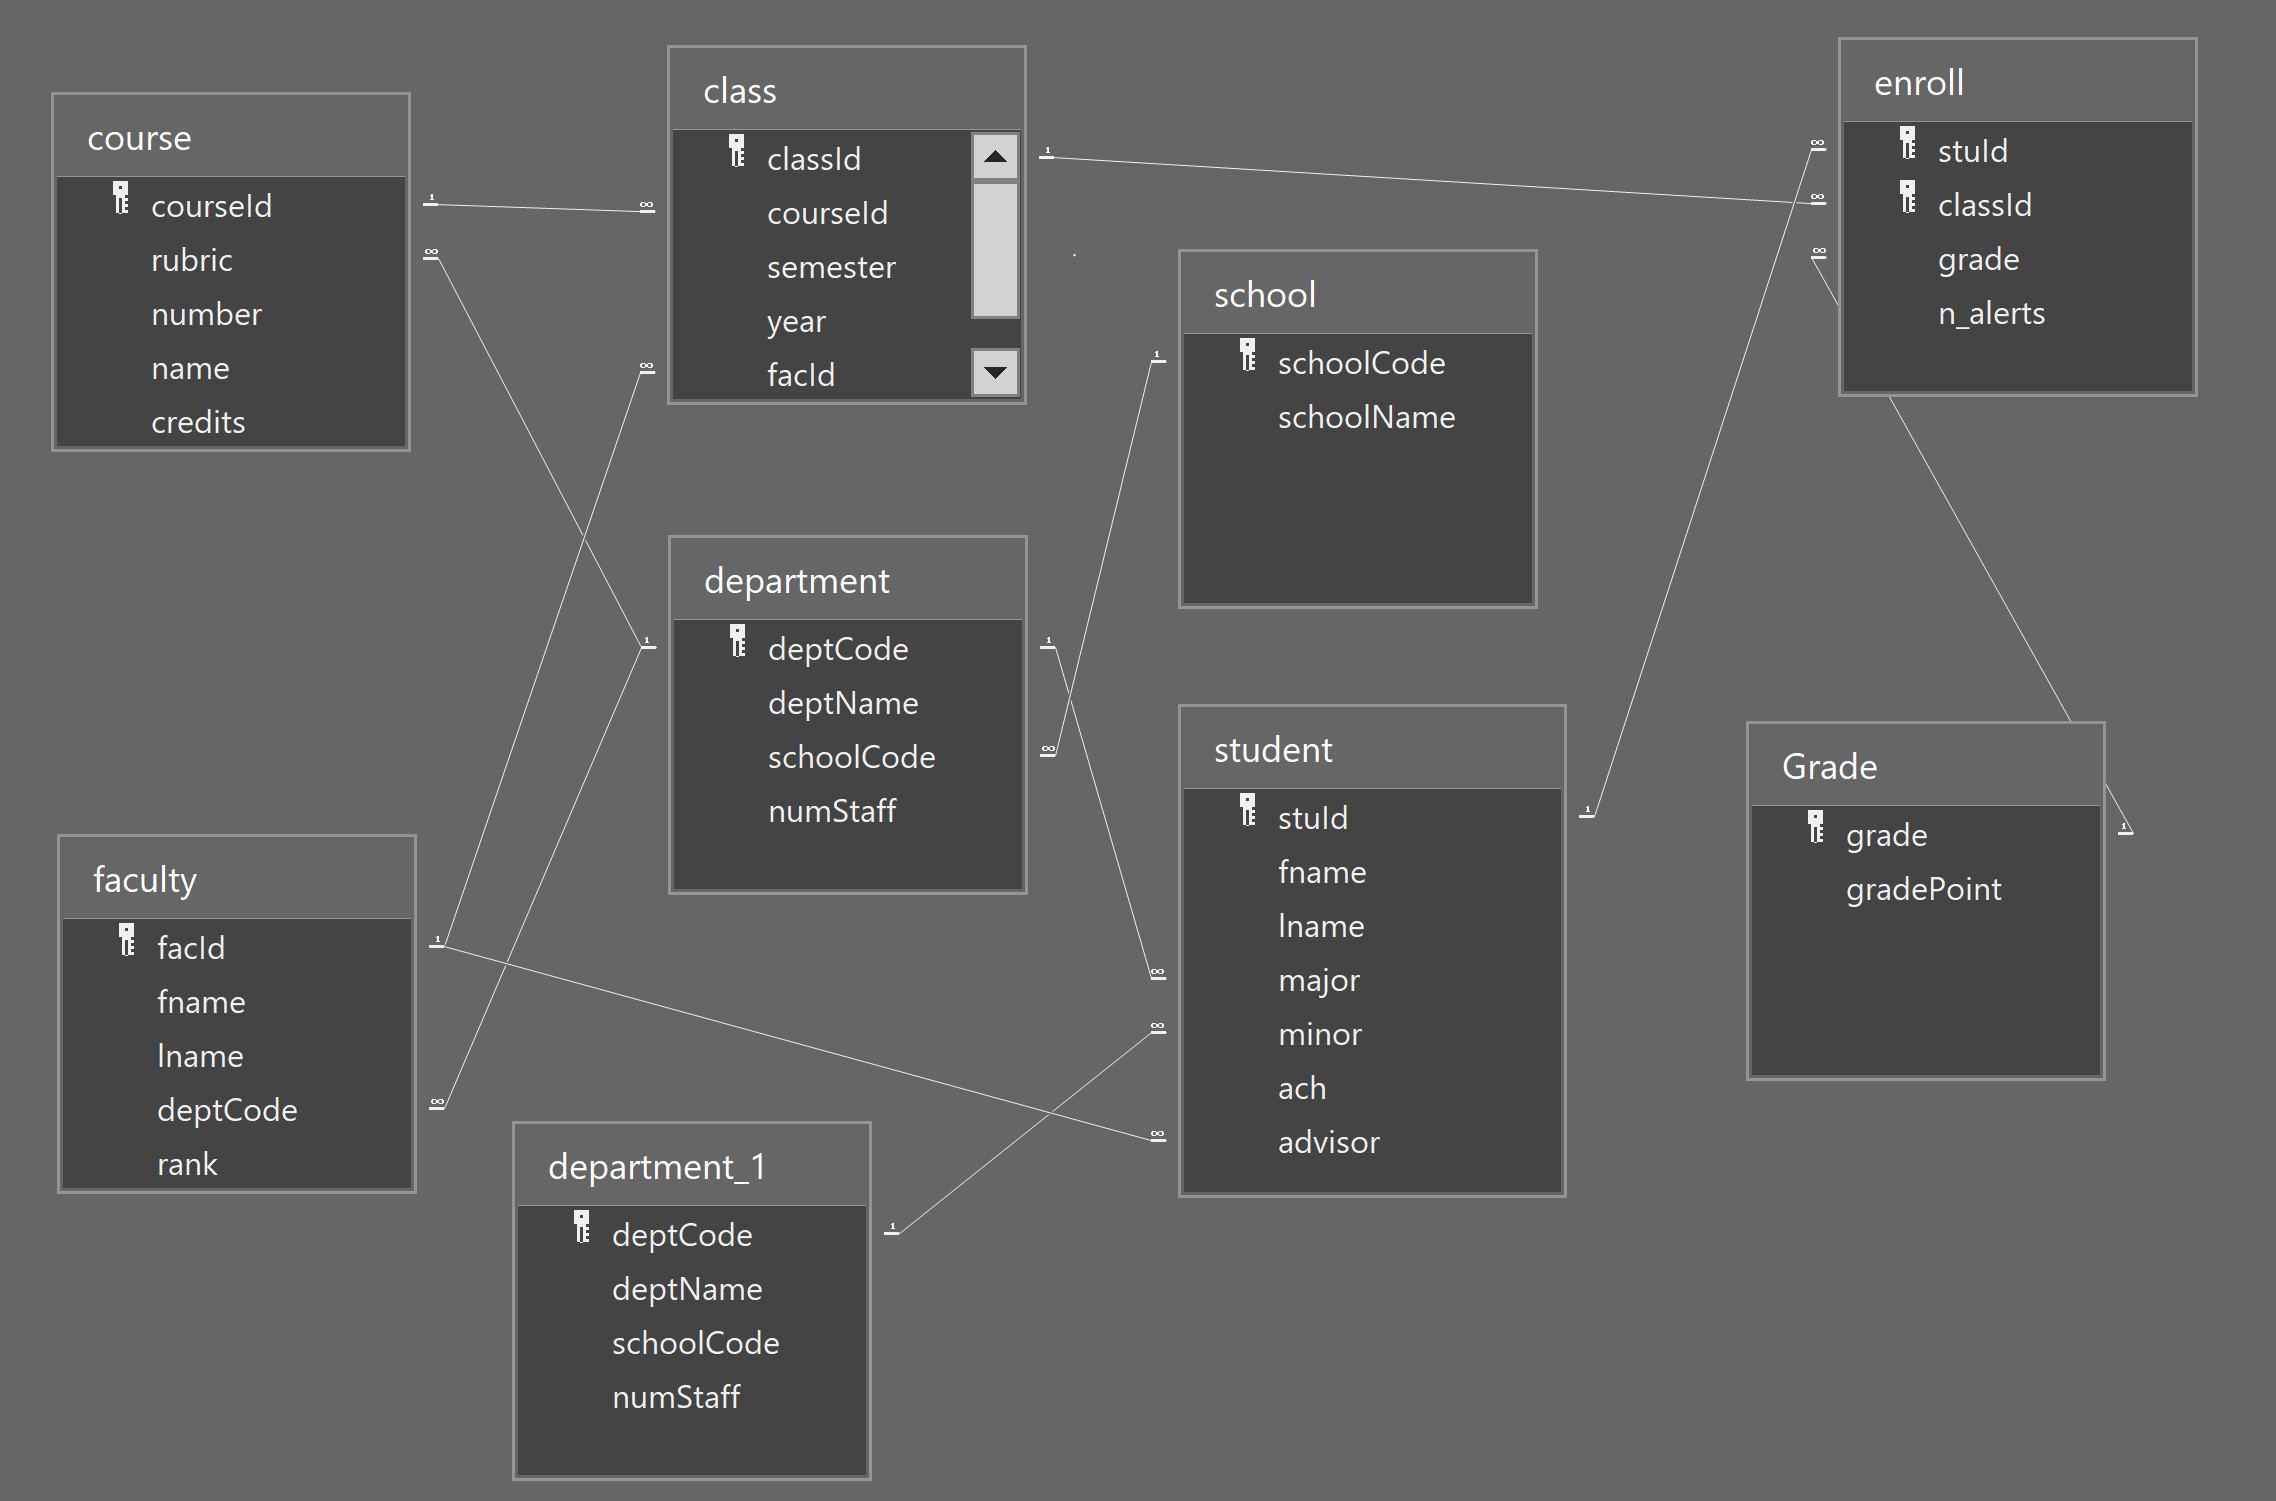Click the primary key icon beside courseId in course
Viewport: 2276px width, 1501px height.
(121, 198)
